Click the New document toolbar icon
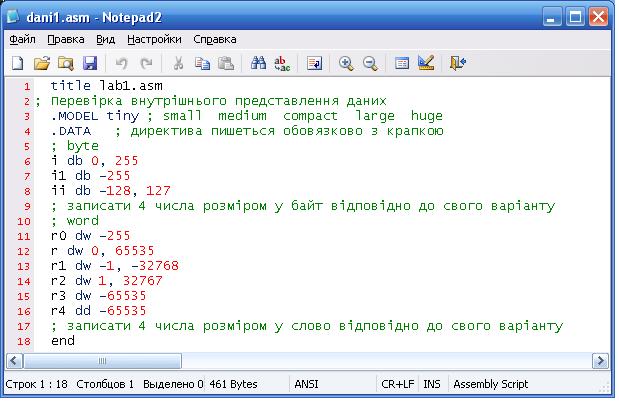Viewport: 619px width, 401px height. coord(18,63)
